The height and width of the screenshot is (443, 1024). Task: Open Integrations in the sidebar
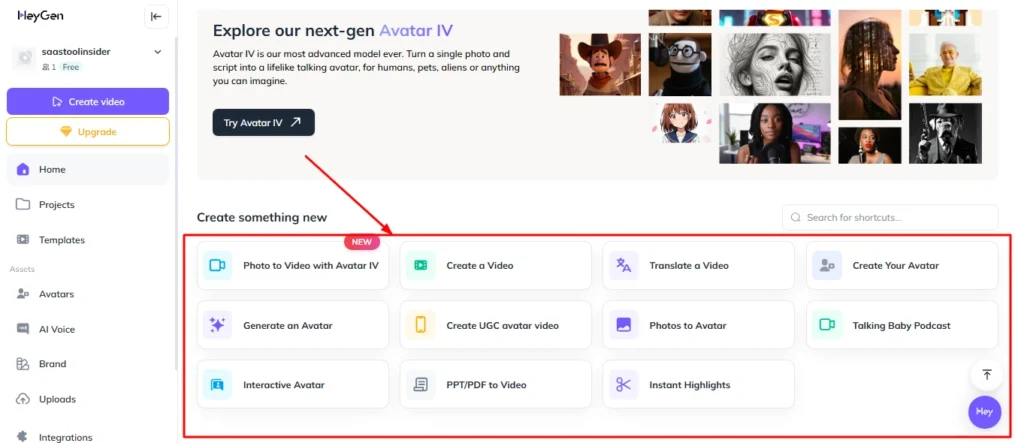[x=88, y=436]
